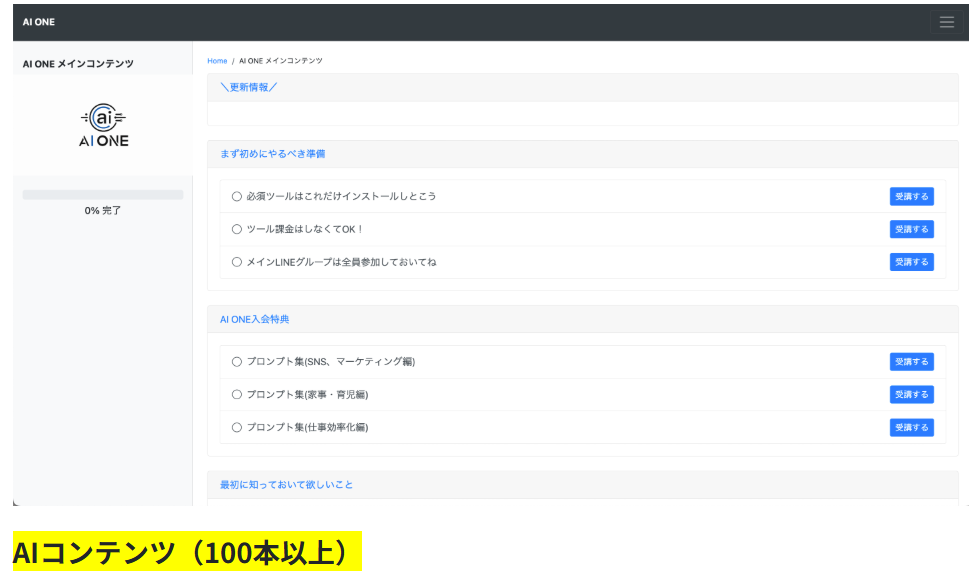Open the hamburger menu in the top bar
This screenshot has width=969, height=581.
(x=946, y=22)
